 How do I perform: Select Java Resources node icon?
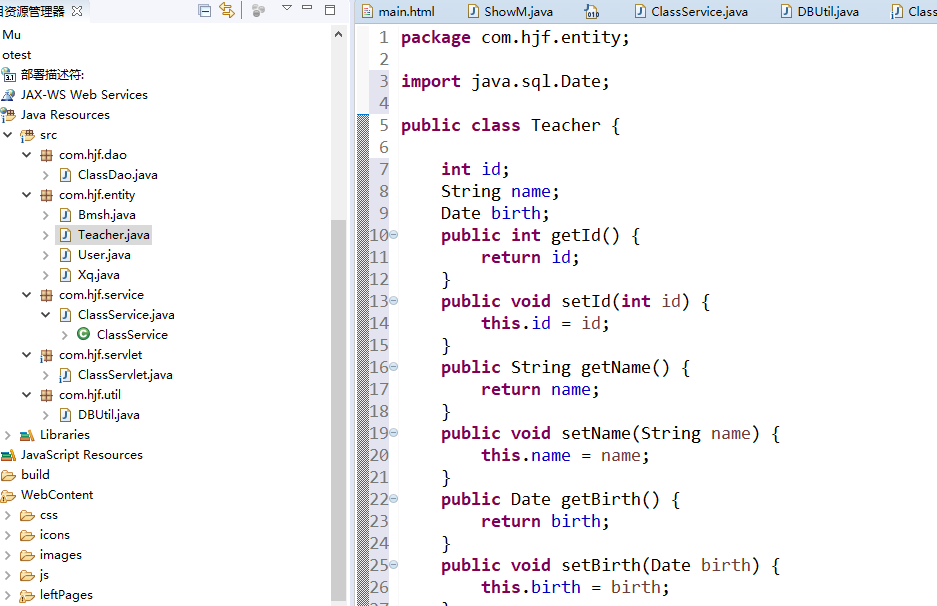(x=8, y=115)
